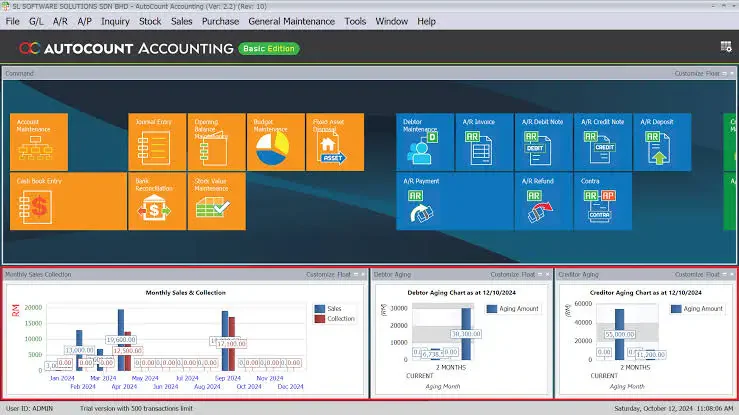Image resolution: width=739 pixels, height=415 pixels.
Task: Click Debtor Aging Amount legend swatch
Action: pos(492,309)
